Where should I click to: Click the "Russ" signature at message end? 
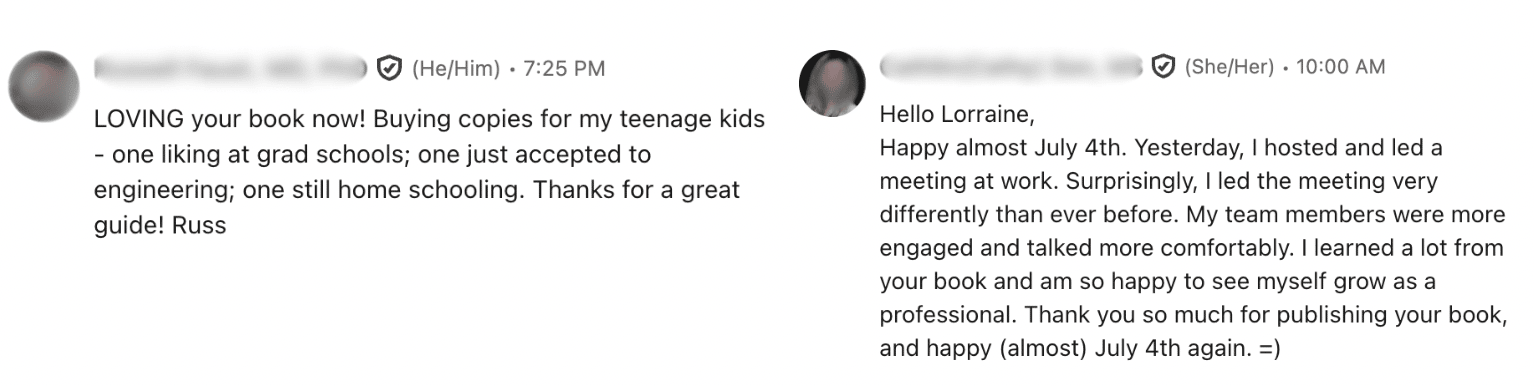click(199, 225)
